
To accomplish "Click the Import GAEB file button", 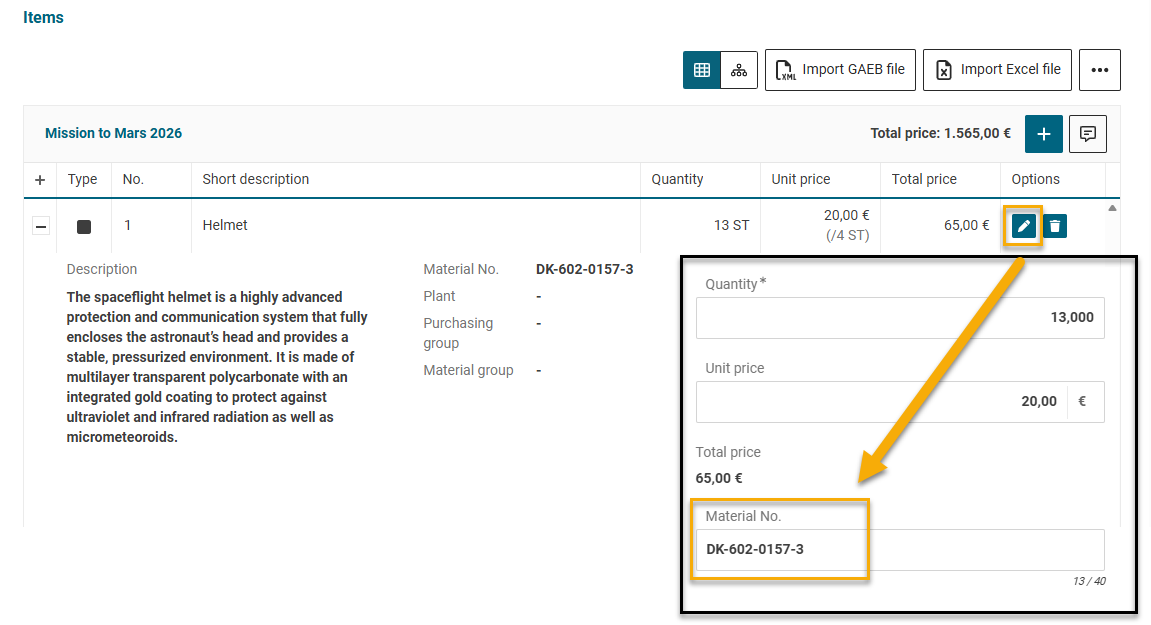I will (x=840, y=70).
